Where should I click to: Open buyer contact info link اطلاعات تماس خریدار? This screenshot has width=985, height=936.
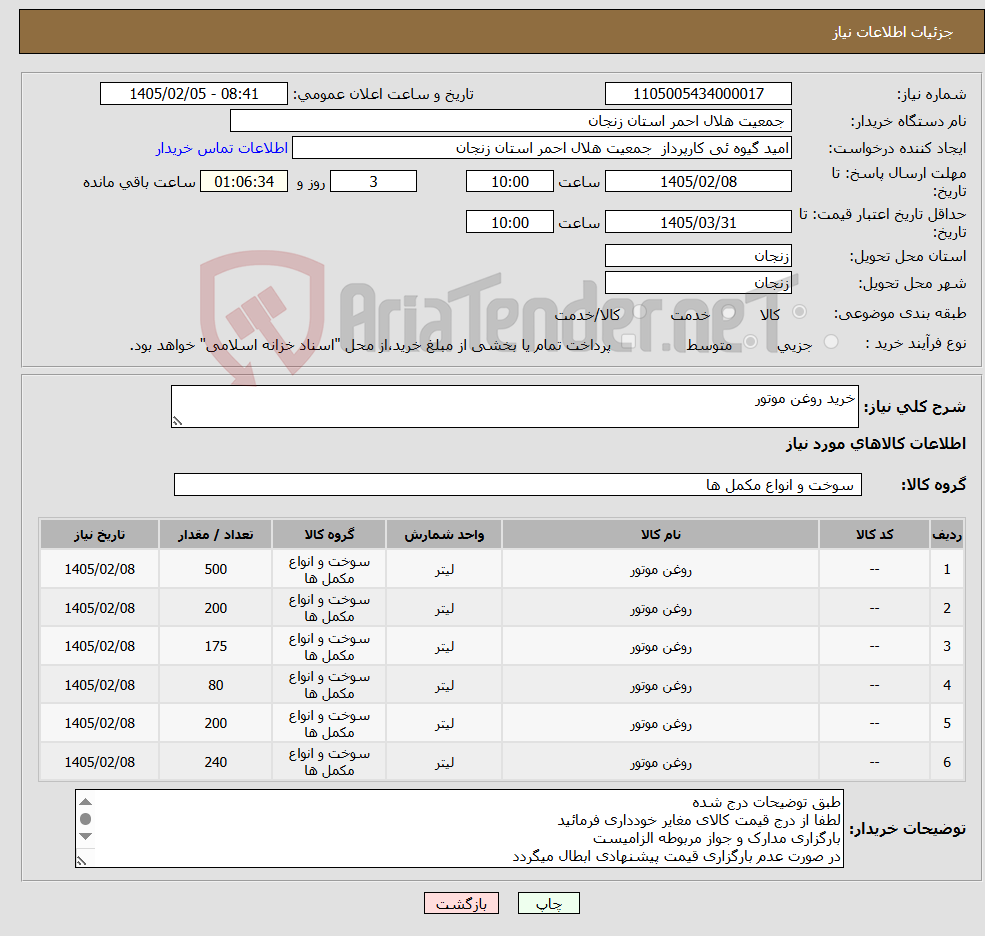point(222,148)
